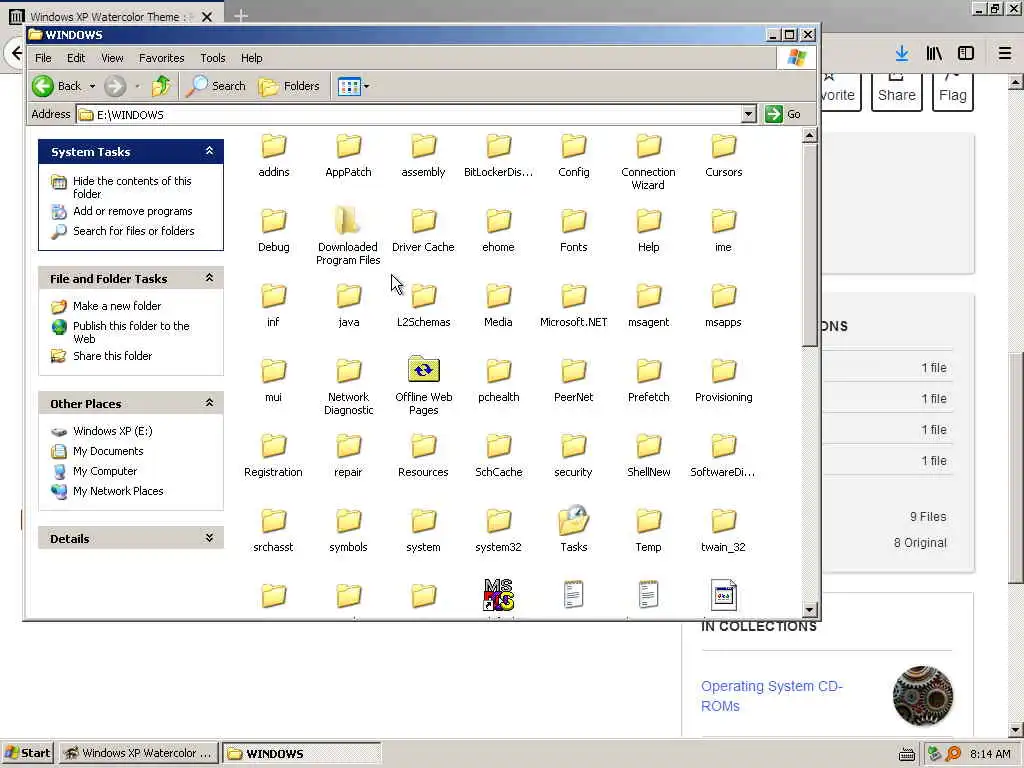
Task: Click the Start button
Action: [27, 753]
